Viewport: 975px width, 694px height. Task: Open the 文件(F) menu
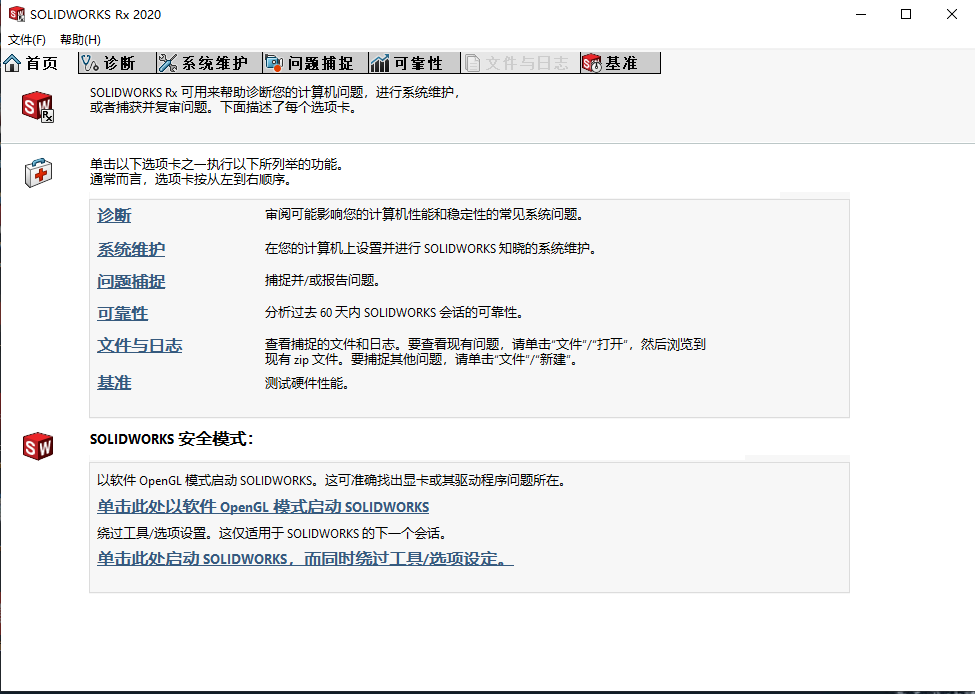27,40
